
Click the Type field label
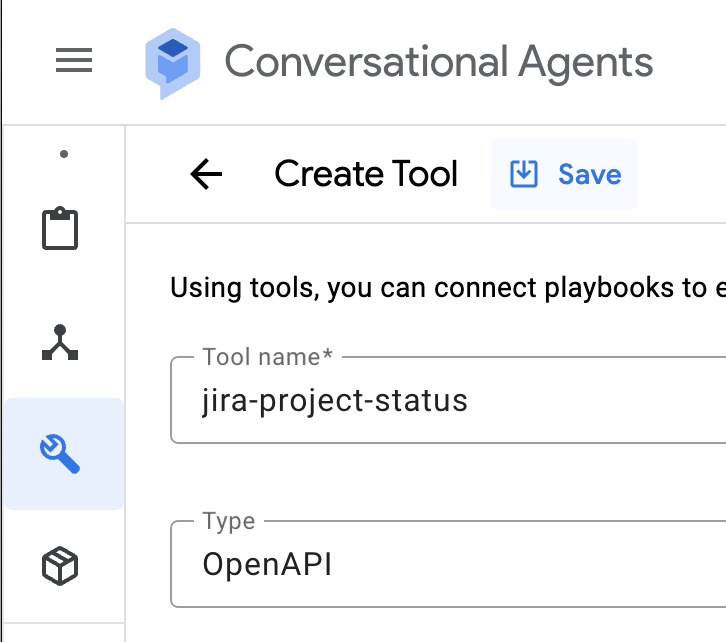[x=229, y=522]
